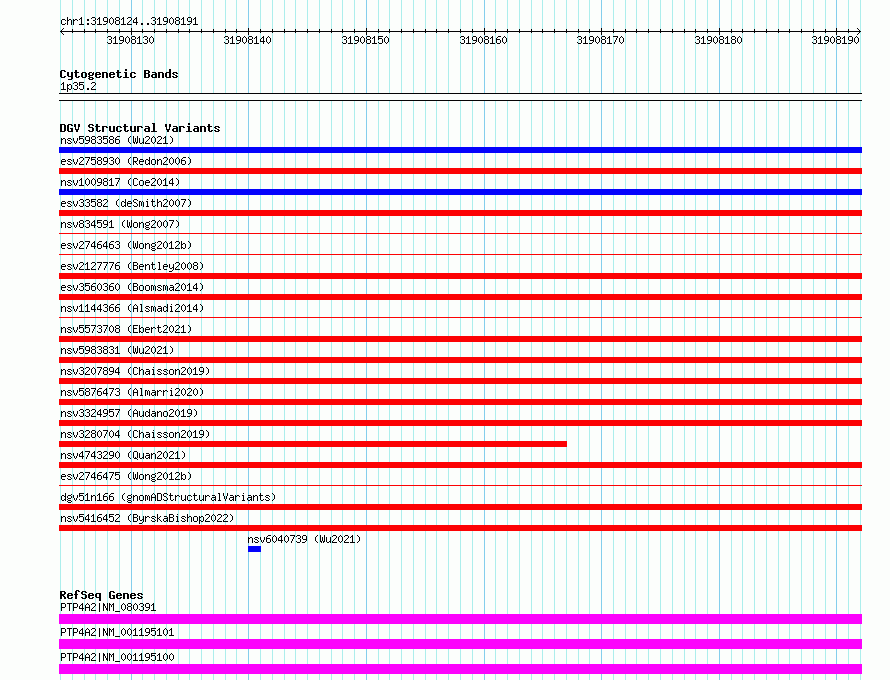Image resolution: width=890 pixels, height=680 pixels.
Task: Open PTP4A2|NM_001195100 gene label
Action: 117,657
